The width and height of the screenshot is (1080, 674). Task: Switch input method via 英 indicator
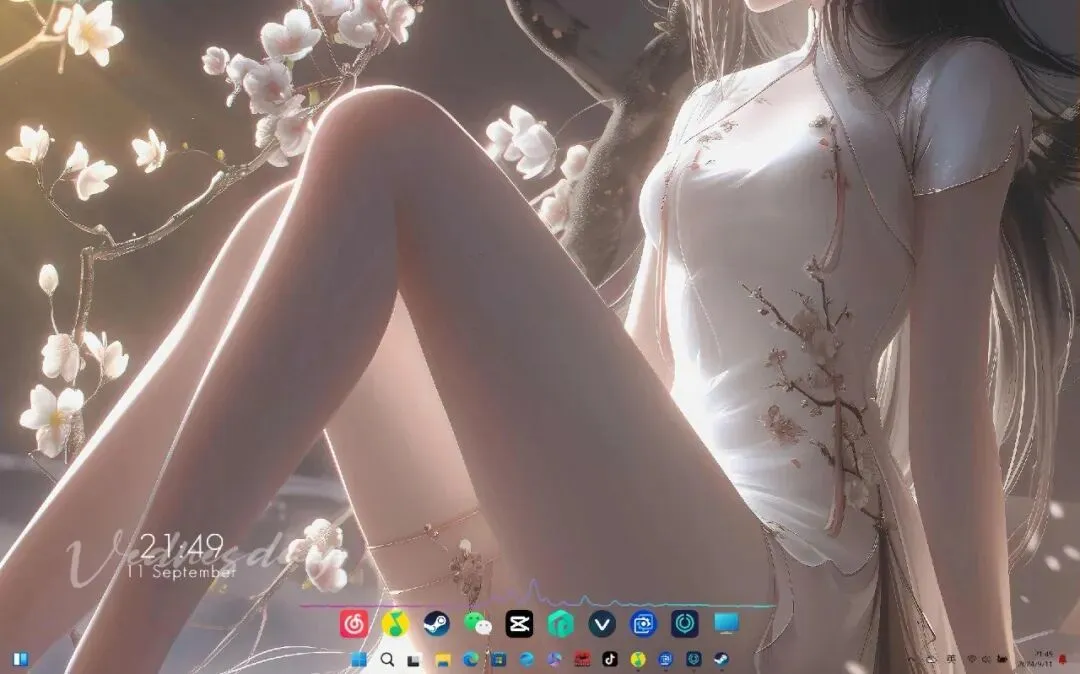[x=951, y=660]
